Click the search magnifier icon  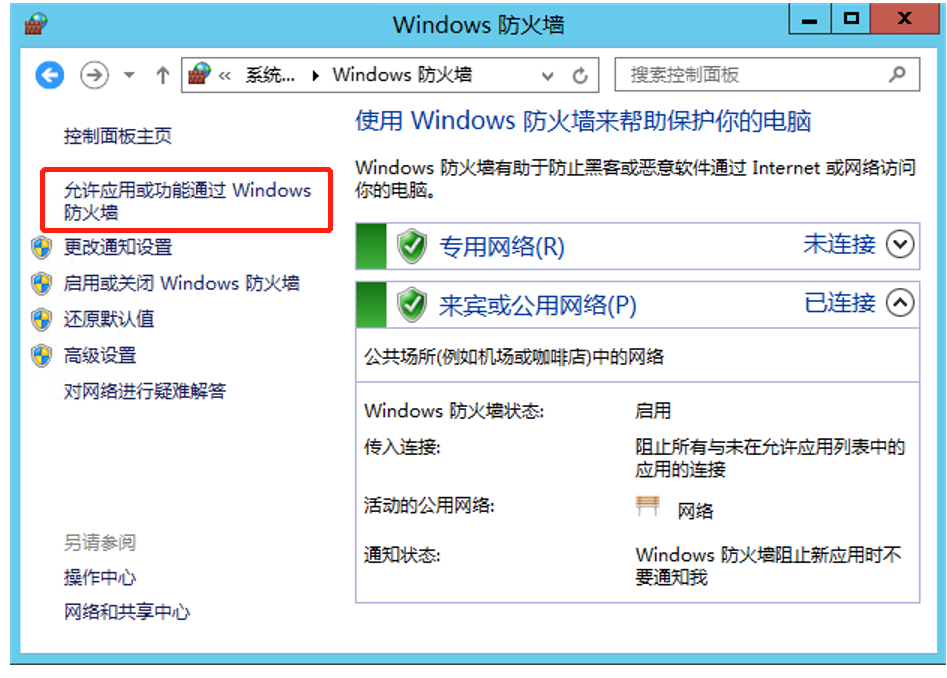(x=897, y=74)
